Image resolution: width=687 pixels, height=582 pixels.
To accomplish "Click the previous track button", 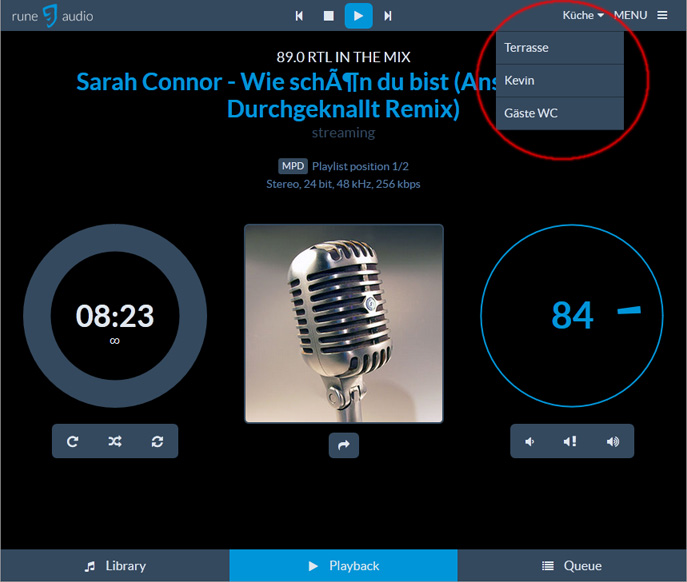I will tap(299, 16).
